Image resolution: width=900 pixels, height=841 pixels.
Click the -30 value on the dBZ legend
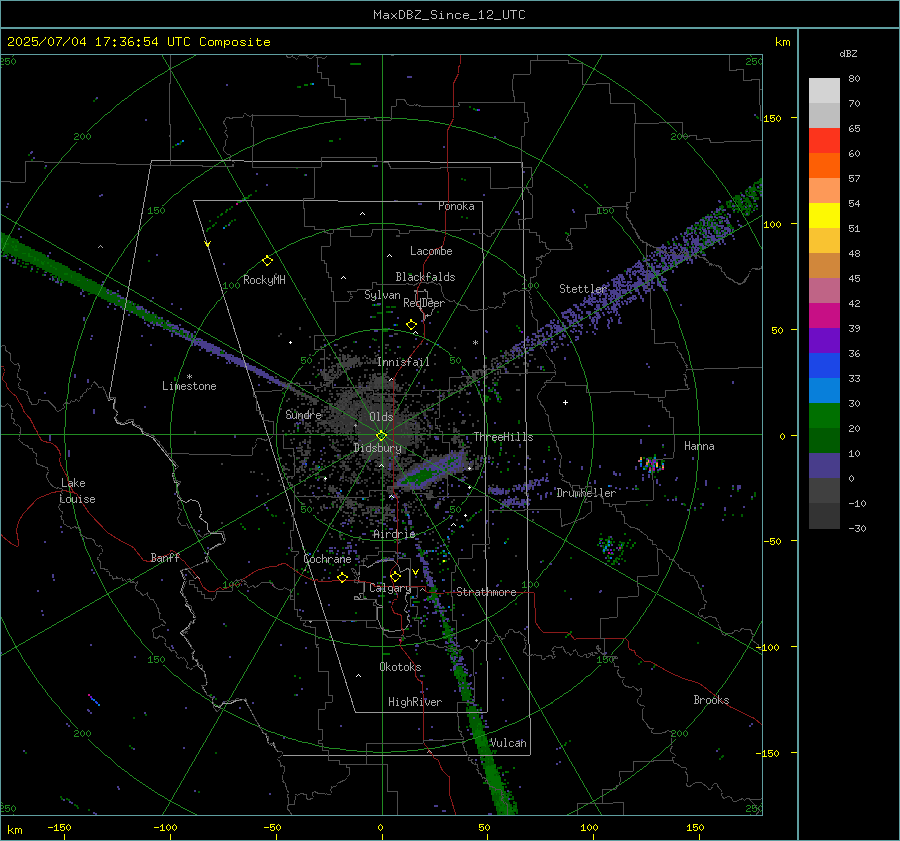click(857, 528)
